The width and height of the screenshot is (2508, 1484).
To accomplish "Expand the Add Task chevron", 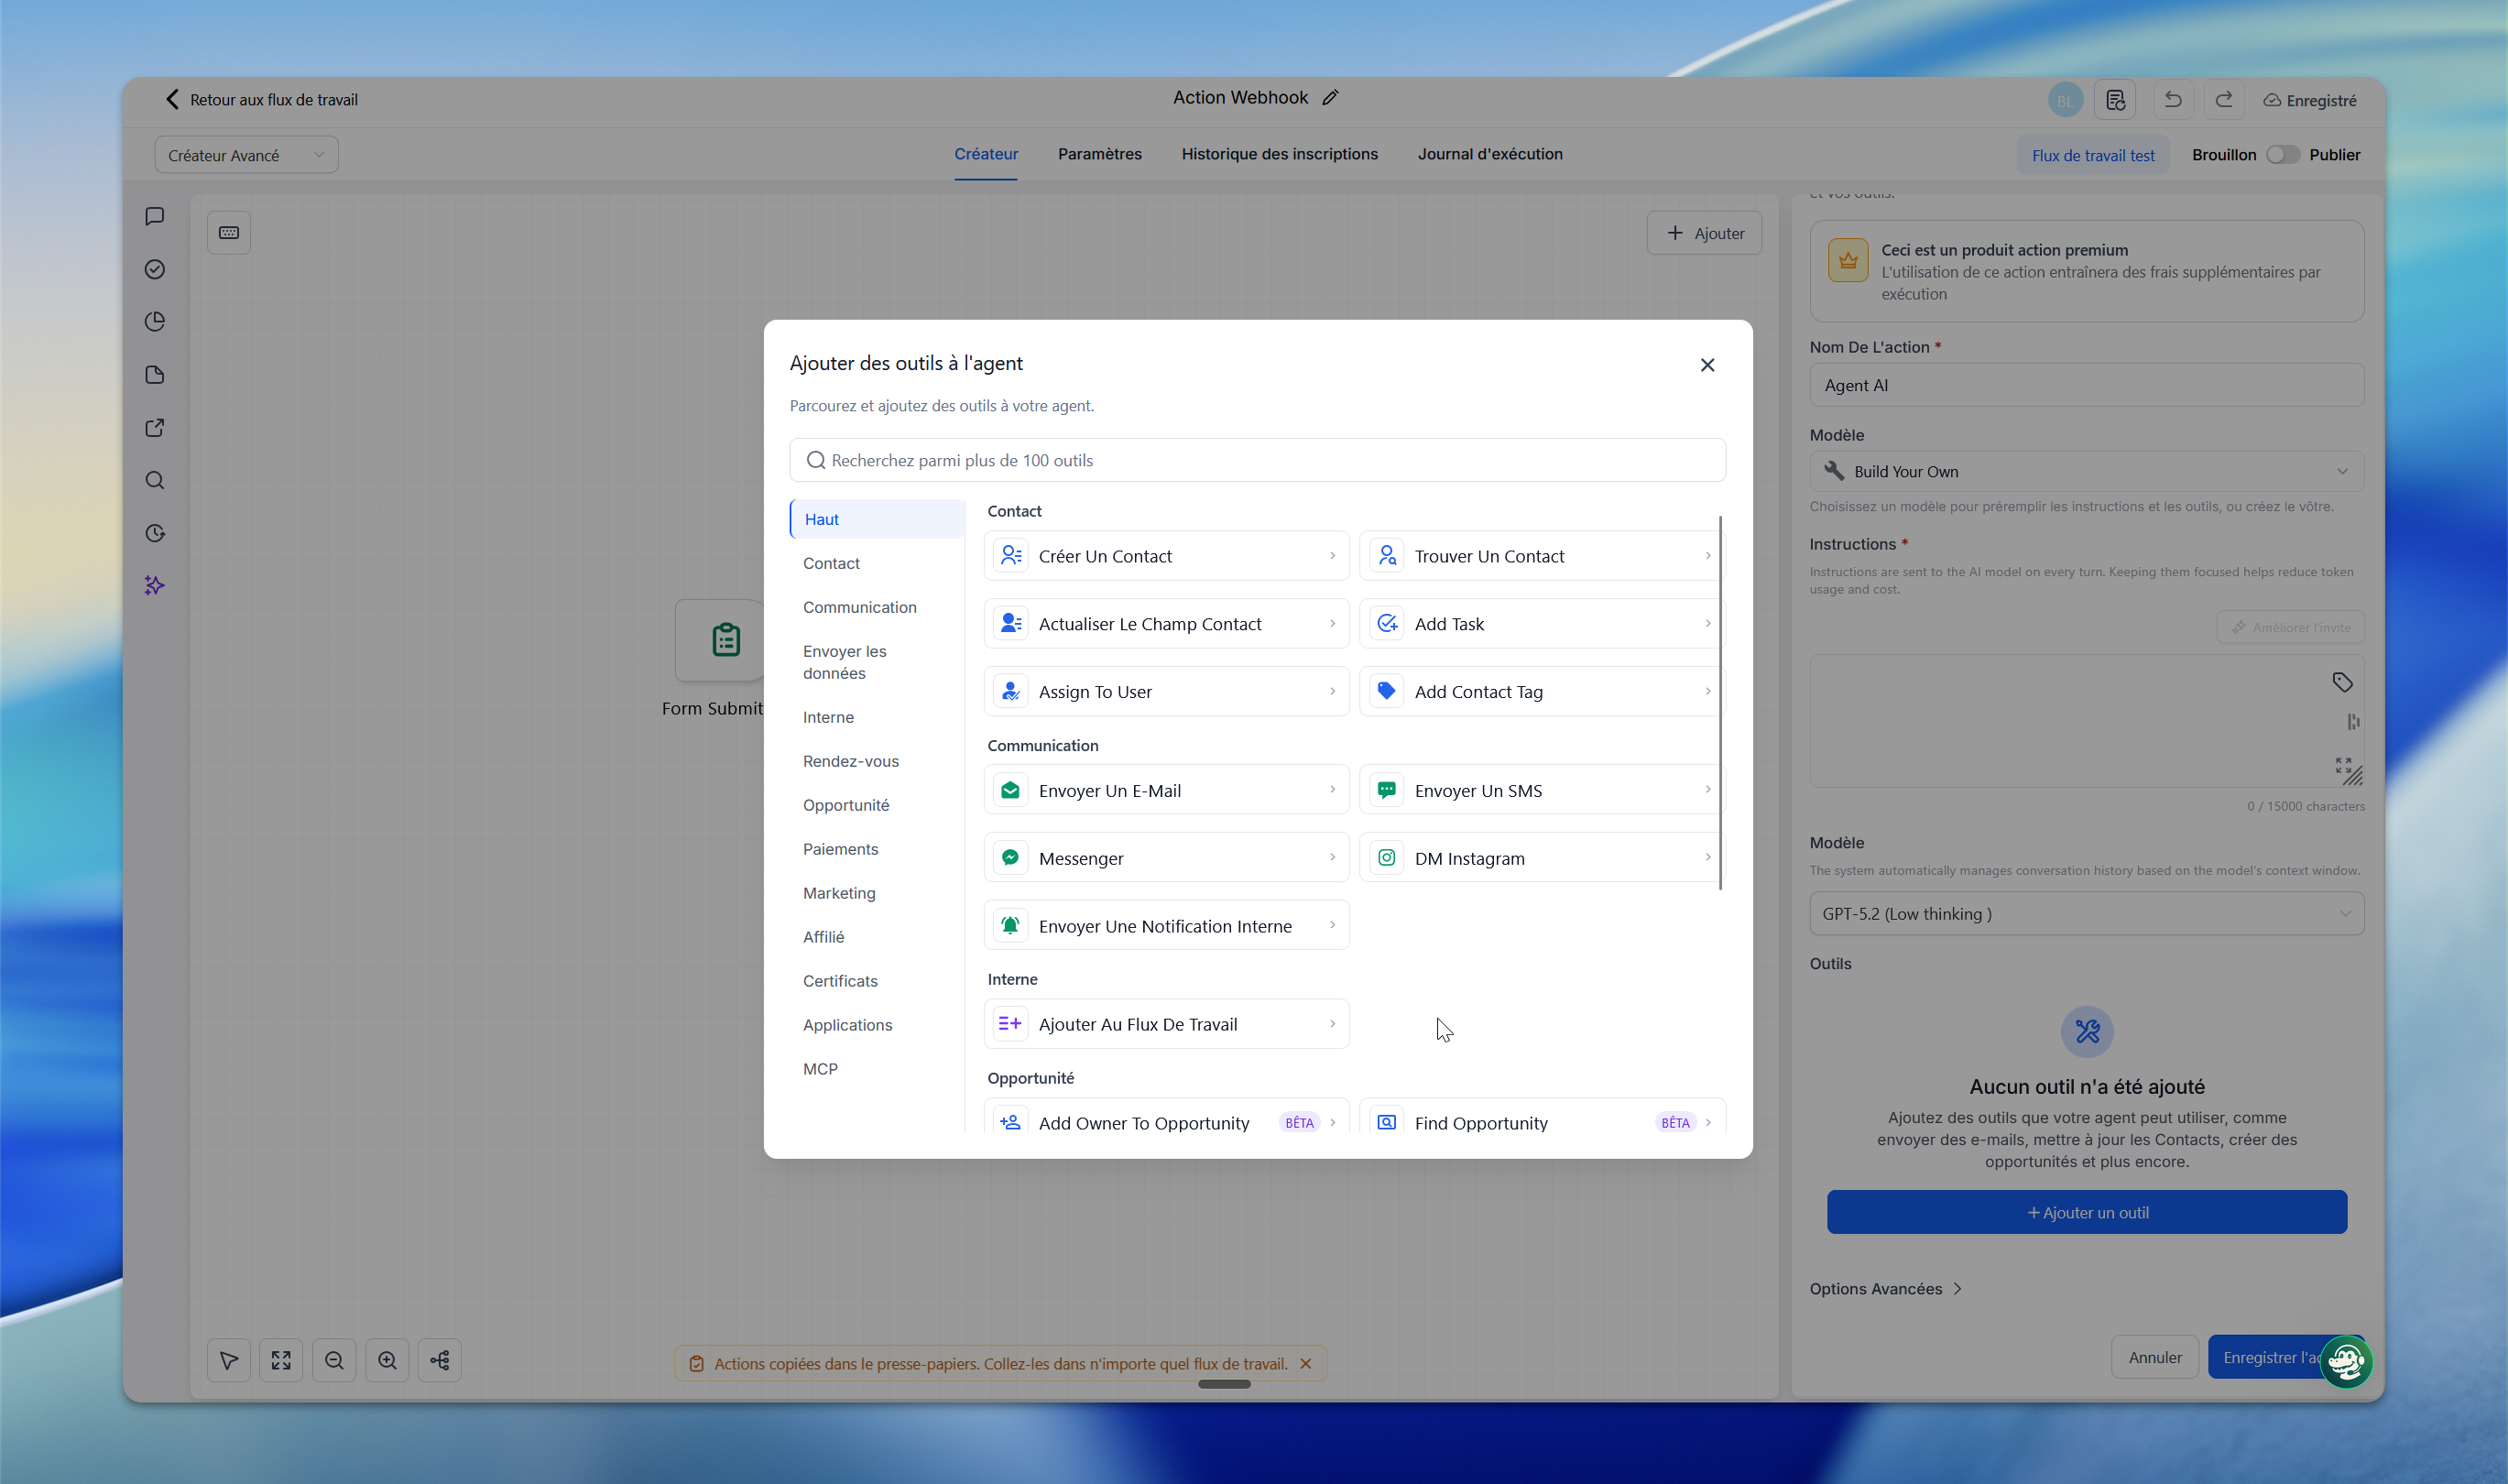I will click(1708, 624).
